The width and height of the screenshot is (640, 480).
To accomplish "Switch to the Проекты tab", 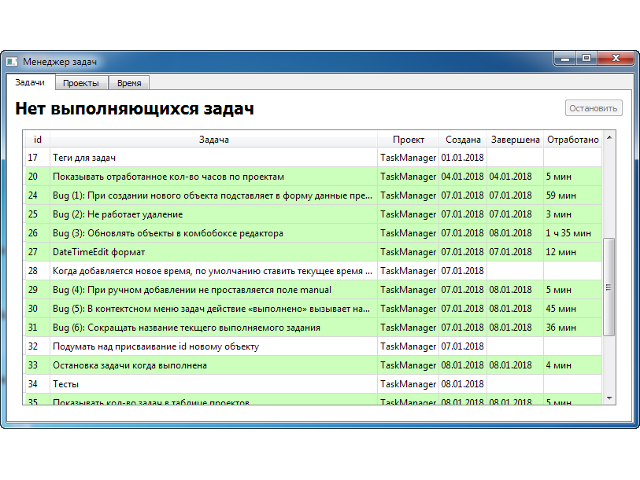I will (x=81, y=83).
